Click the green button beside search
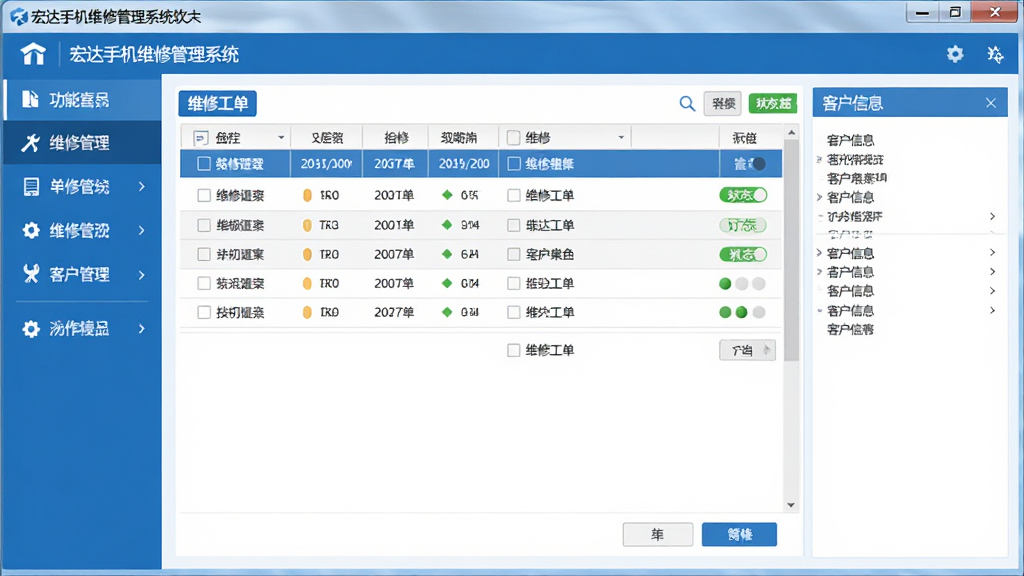This screenshot has height=576, width=1024. (773, 103)
